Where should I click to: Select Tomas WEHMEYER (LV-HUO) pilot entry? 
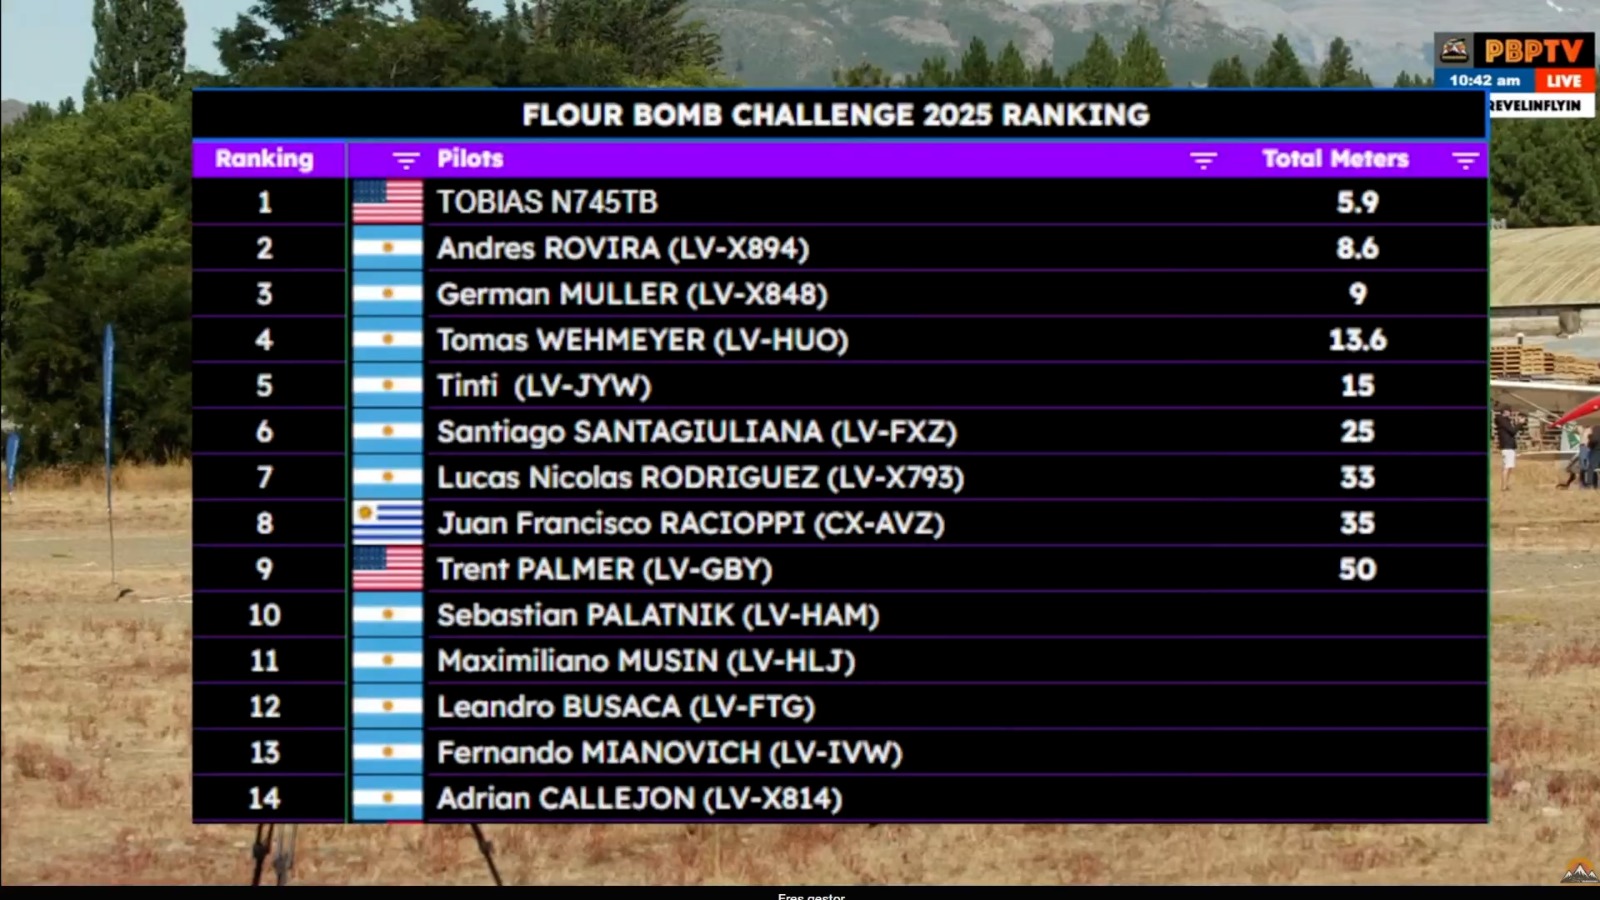click(x=642, y=340)
